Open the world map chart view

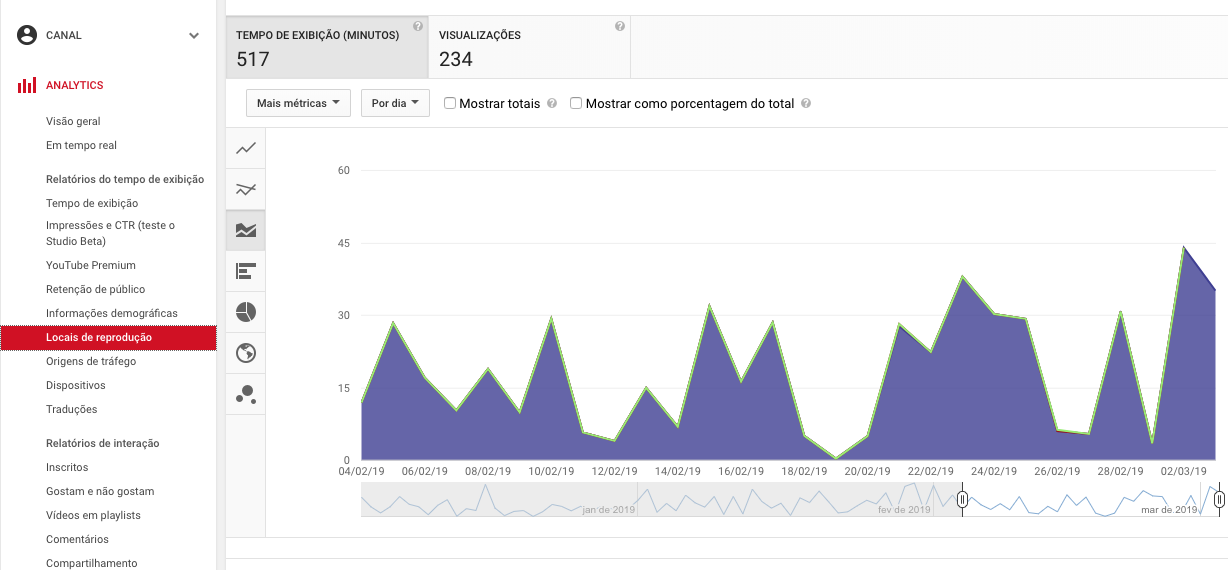click(246, 353)
